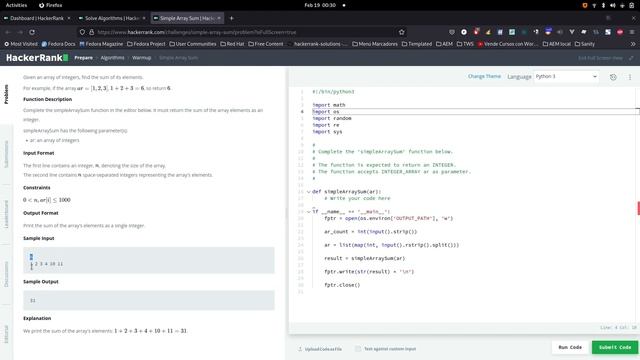Open the Sanity bookmarks folder
Screen dimensions: 640x360
(x=584, y=44)
